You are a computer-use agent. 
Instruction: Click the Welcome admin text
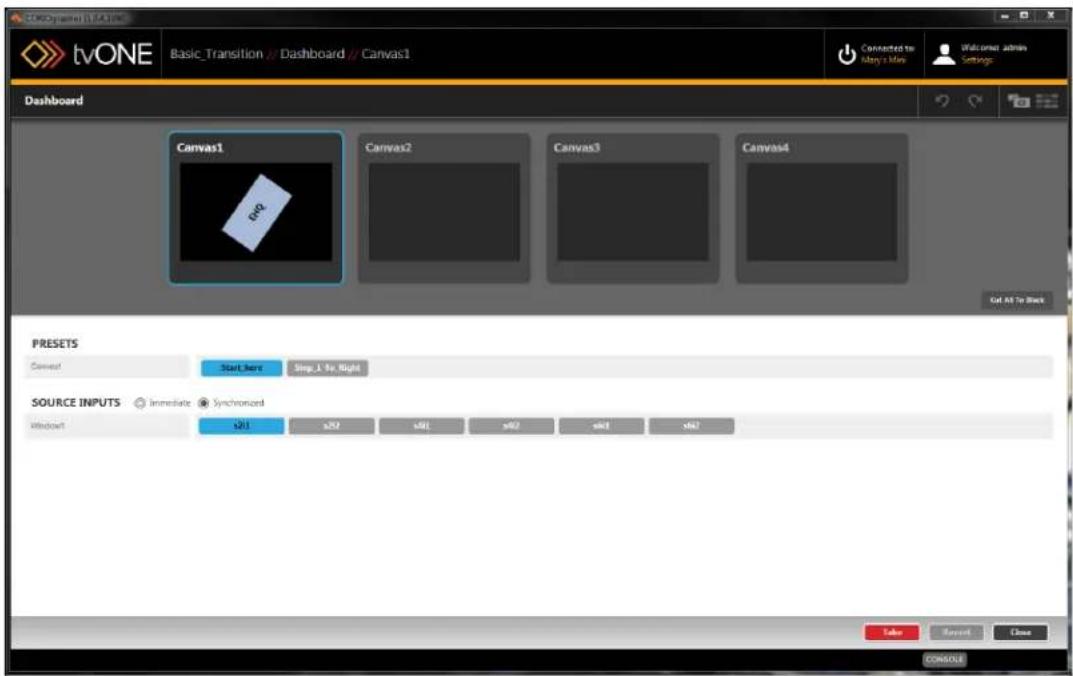(994, 48)
